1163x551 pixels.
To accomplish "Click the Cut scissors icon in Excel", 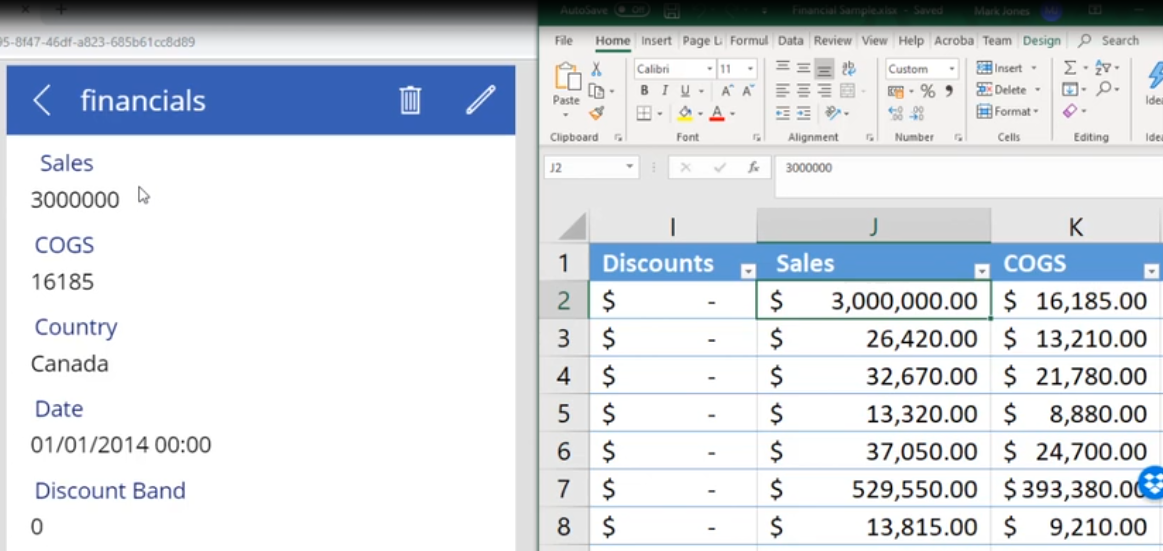I will [596, 69].
